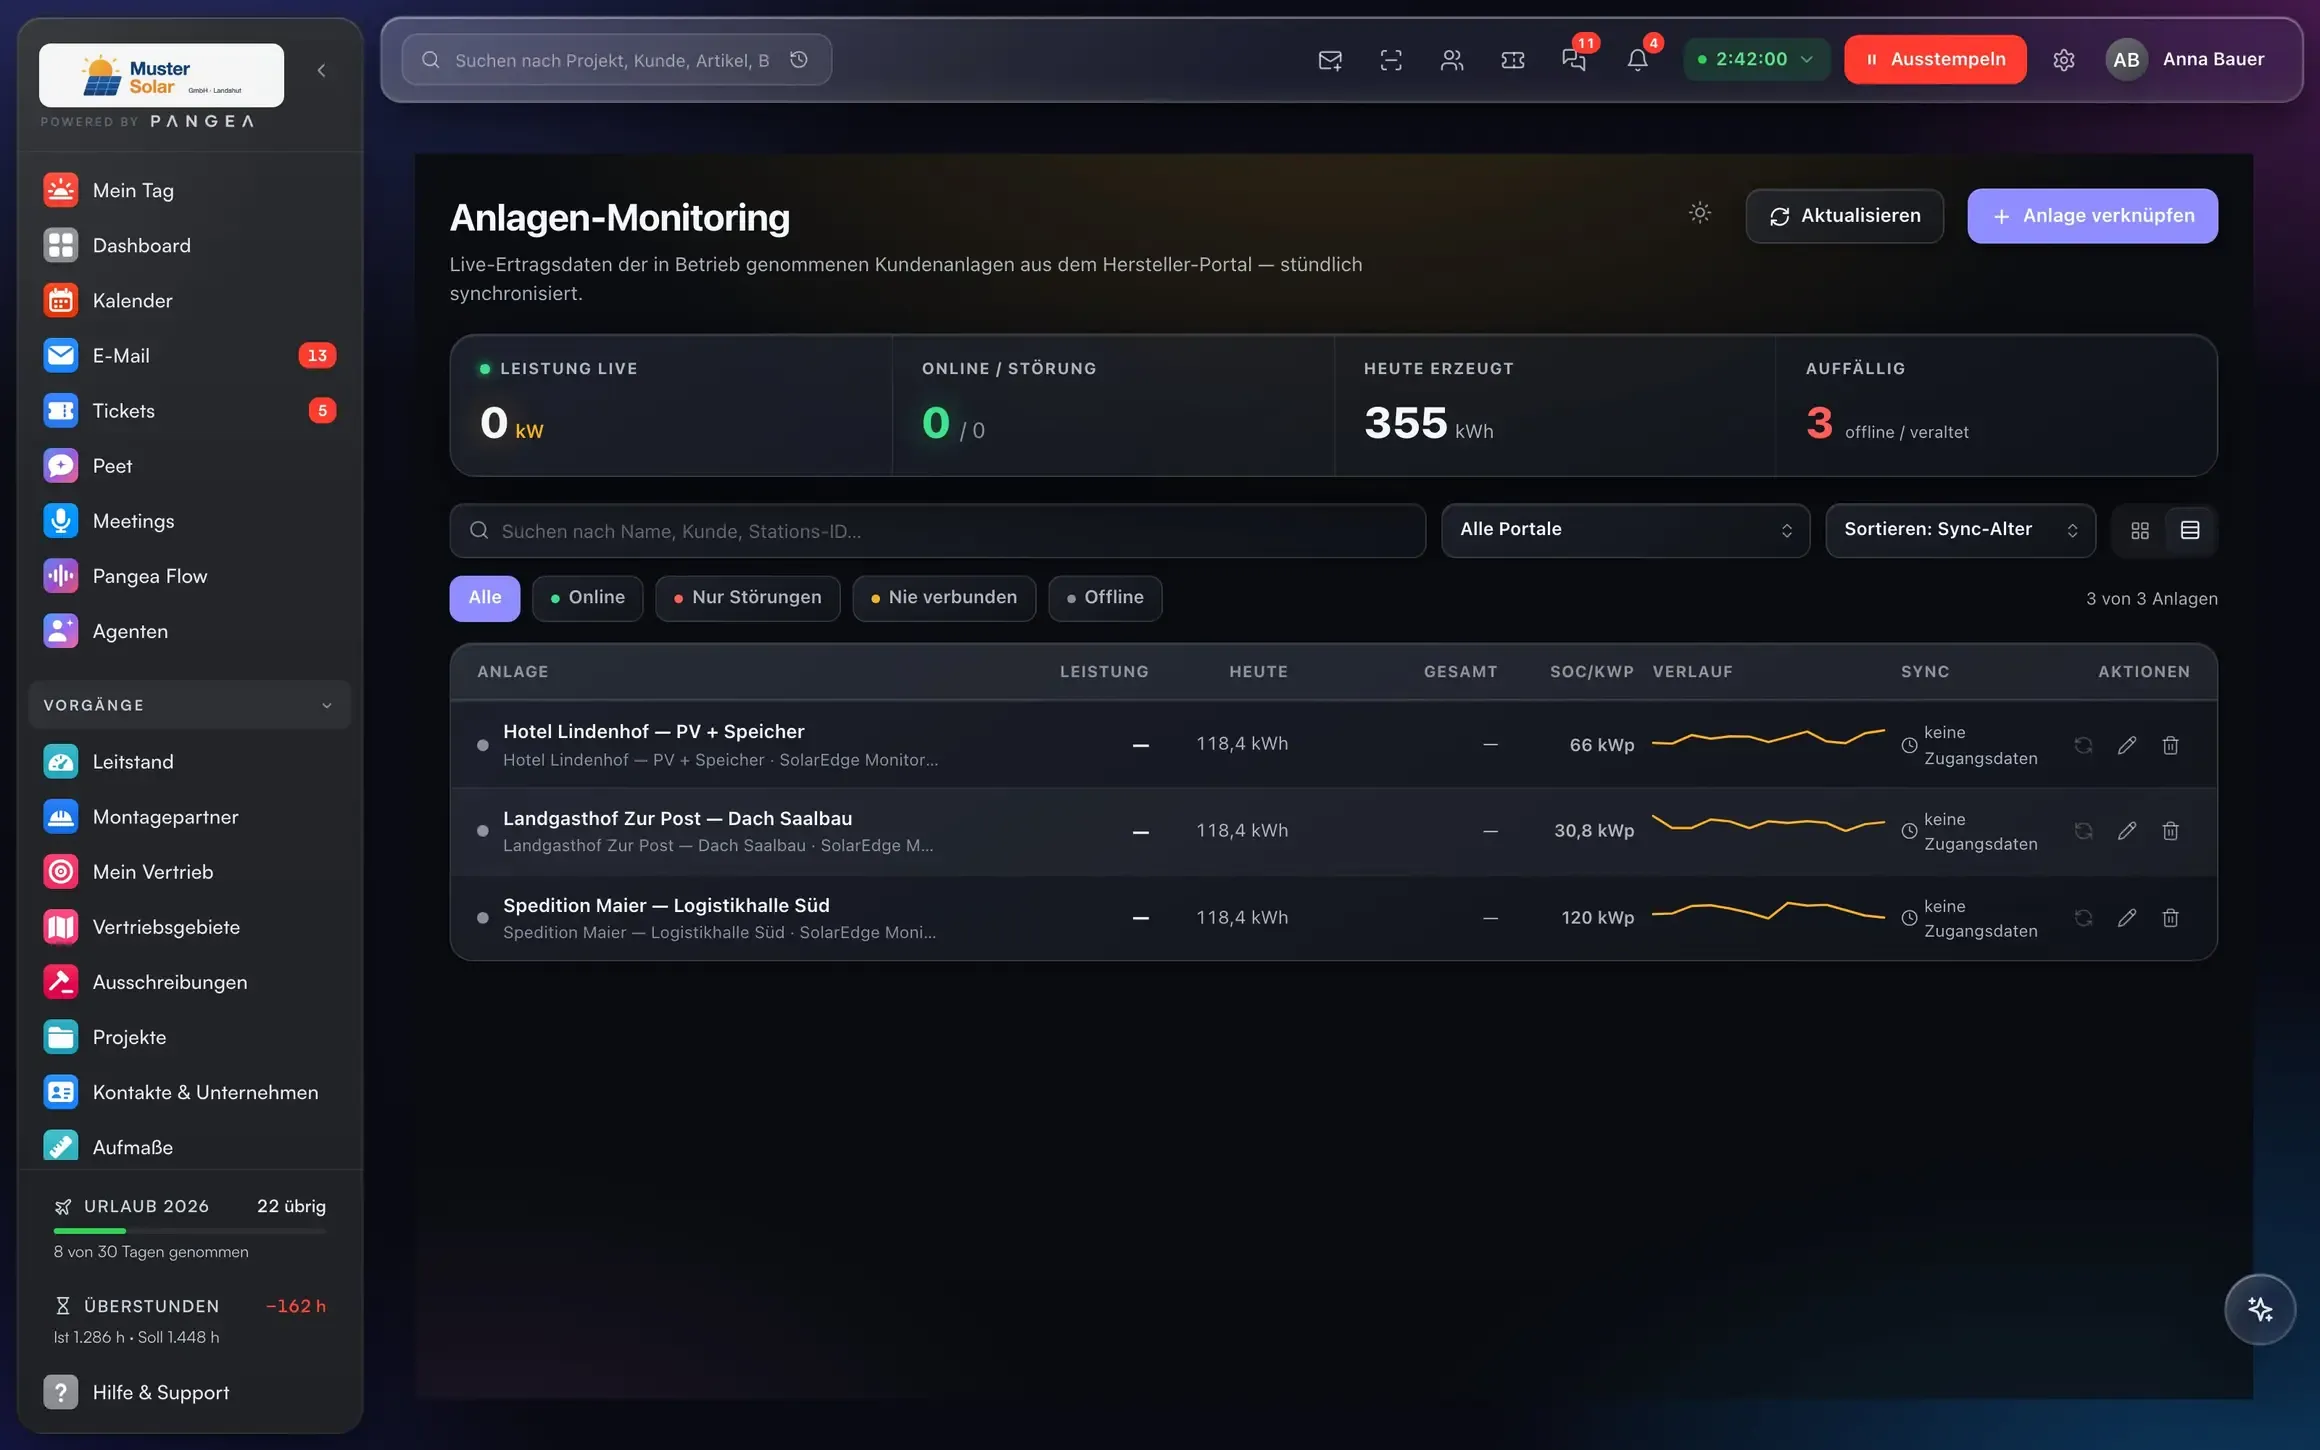Open the Anna Bauer user menu

(2186, 60)
